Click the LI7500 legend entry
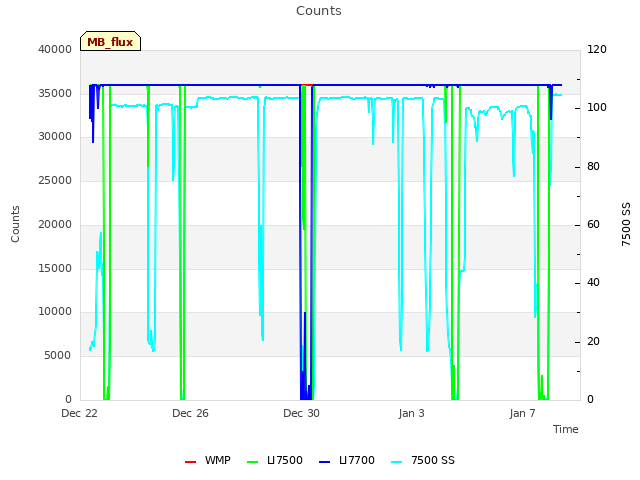640x480 pixels. [x=275, y=460]
